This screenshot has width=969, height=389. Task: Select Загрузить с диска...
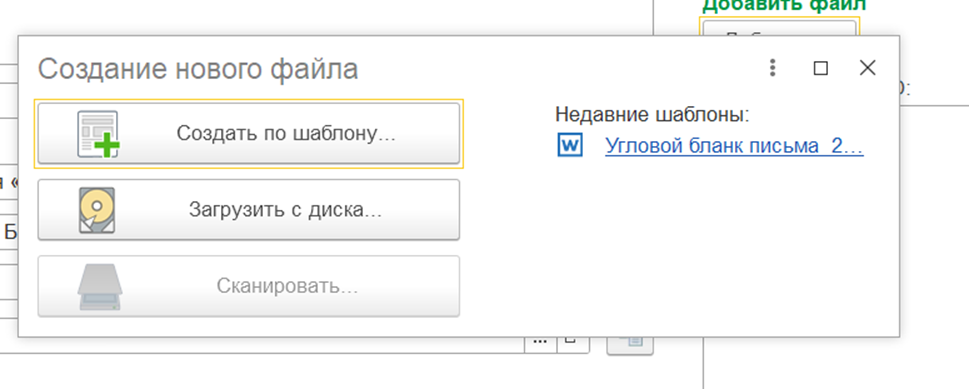click(248, 210)
